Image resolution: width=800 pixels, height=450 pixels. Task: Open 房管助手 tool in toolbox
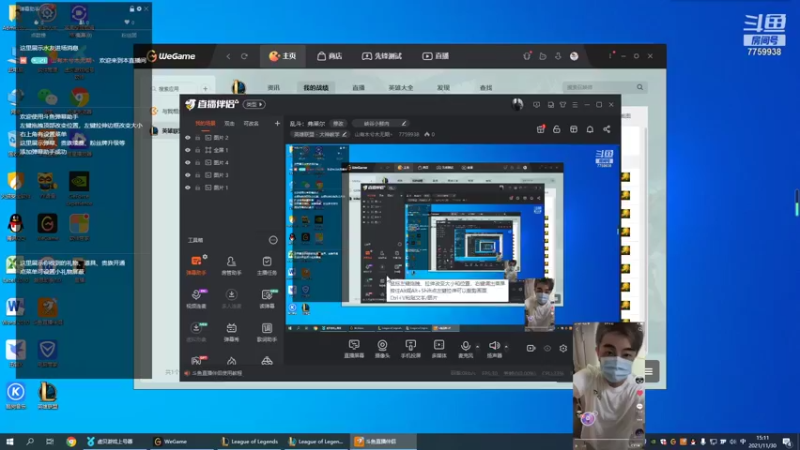(x=231, y=265)
